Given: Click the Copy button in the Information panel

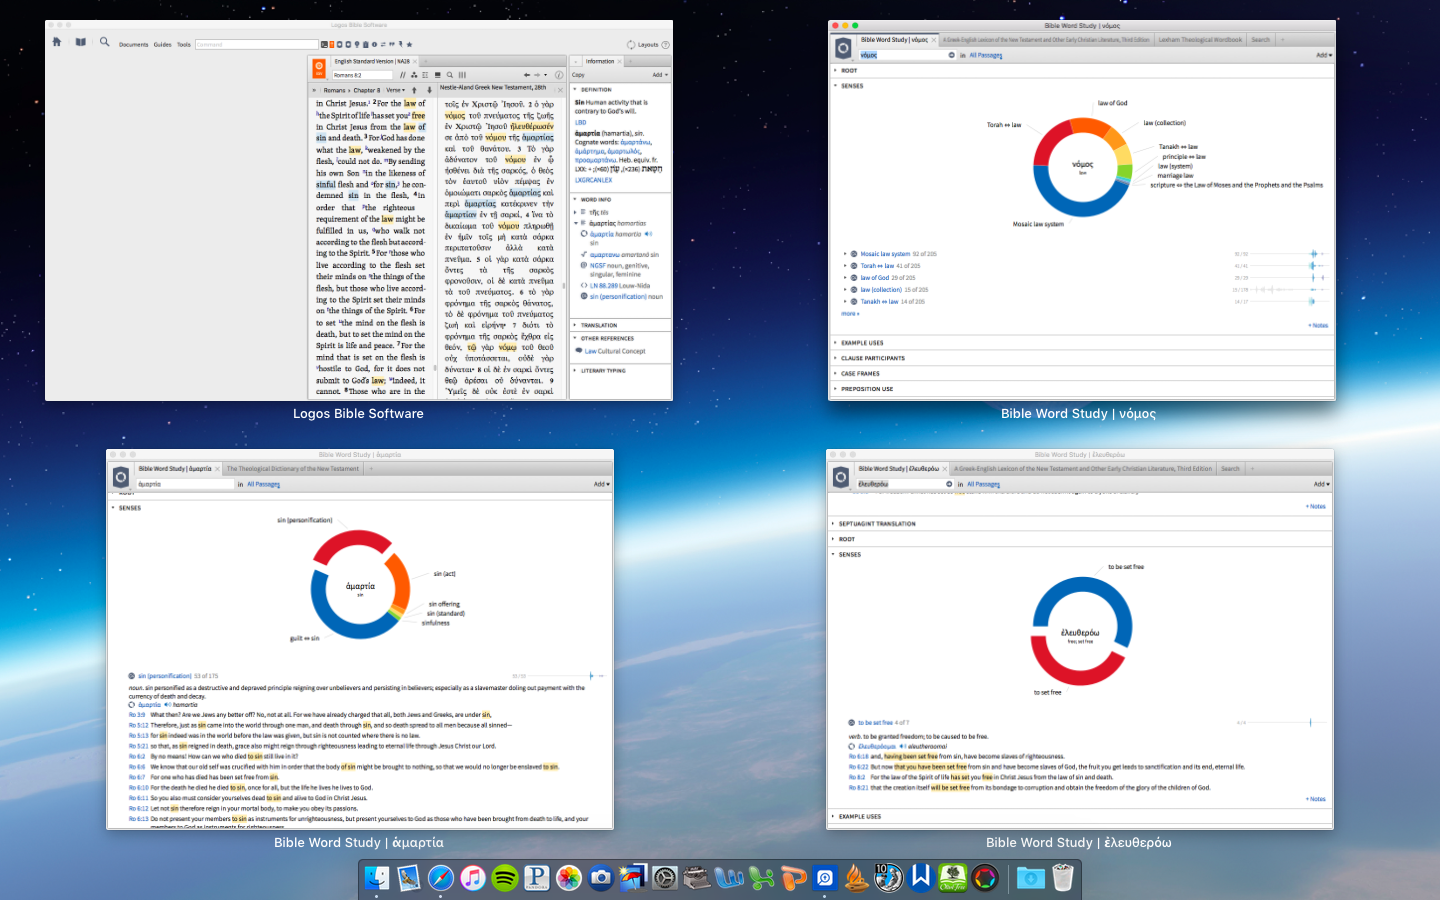Looking at the screenshot, I should coord(578,75).
